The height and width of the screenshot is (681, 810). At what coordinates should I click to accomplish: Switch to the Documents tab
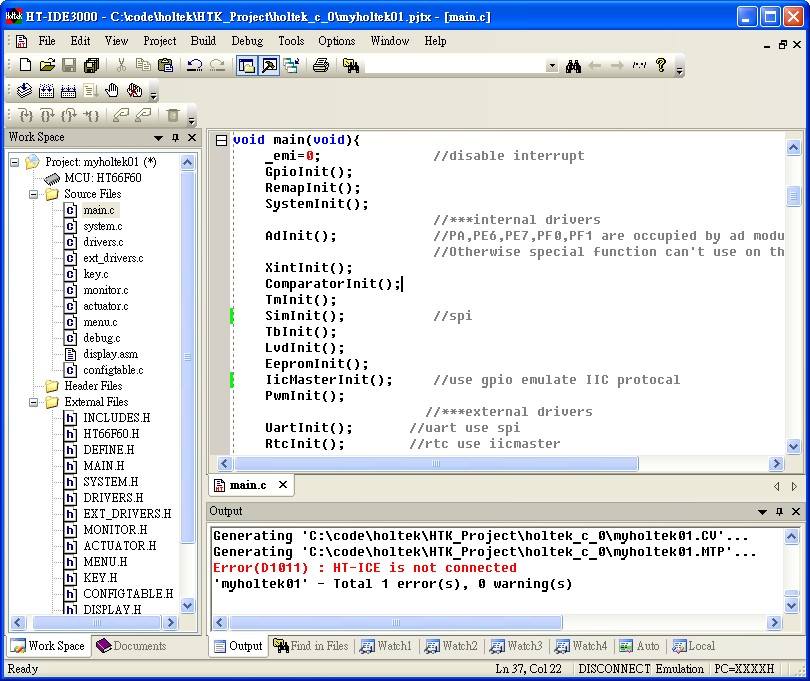131,646
